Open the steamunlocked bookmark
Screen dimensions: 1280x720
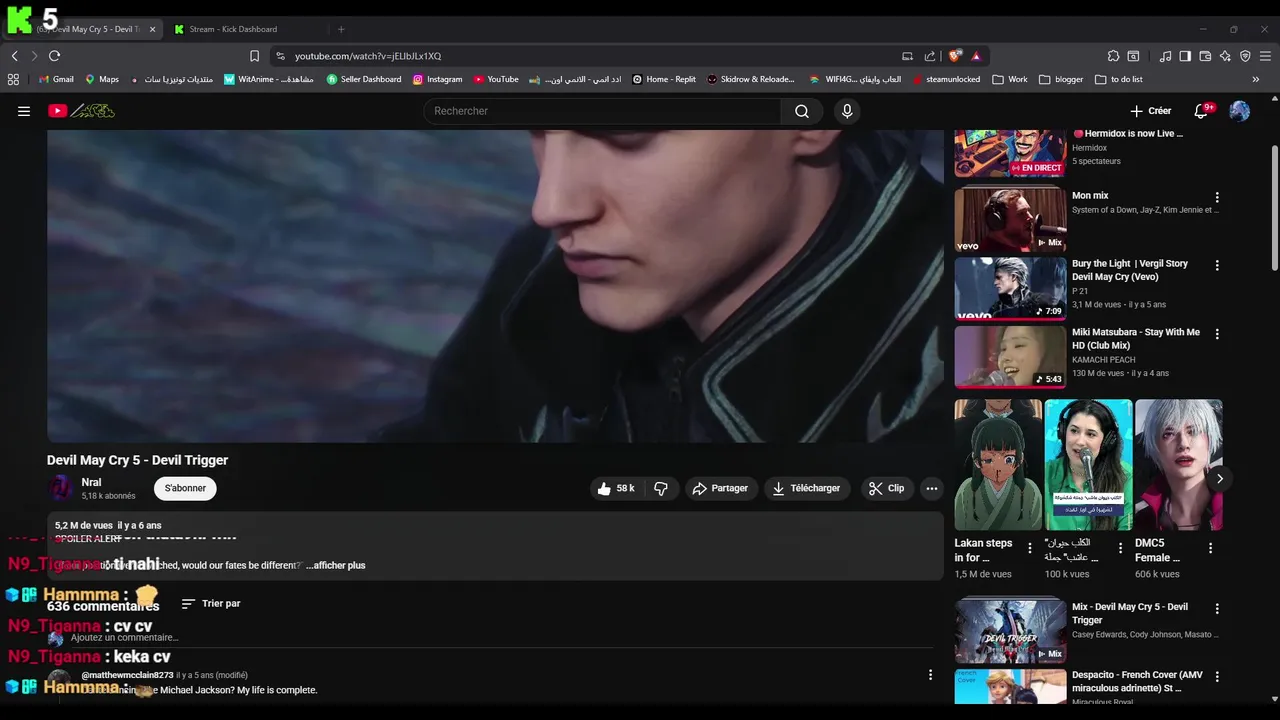[x=946, y=79]
